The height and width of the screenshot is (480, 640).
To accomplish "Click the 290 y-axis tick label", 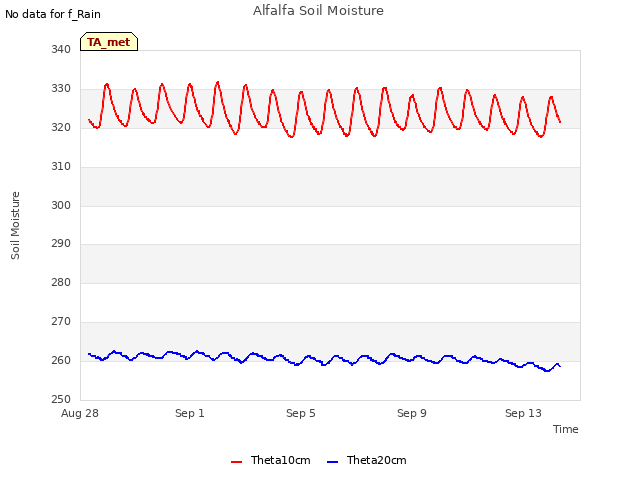I will (x=61, y=244).
